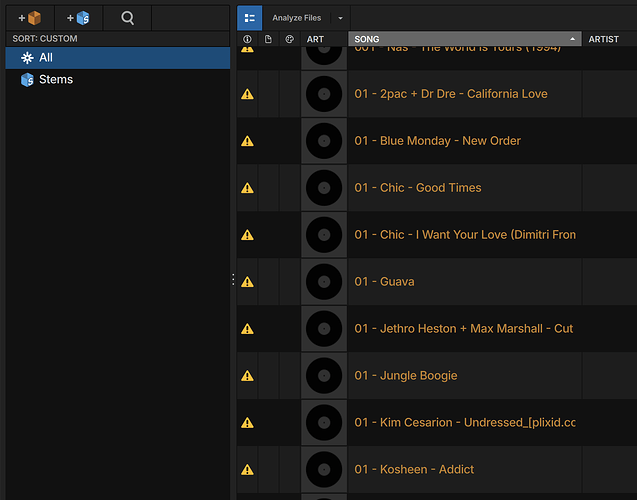Click warning icon for Blue Monday
The height and width of the screenshot is (500, 637).
247,141
